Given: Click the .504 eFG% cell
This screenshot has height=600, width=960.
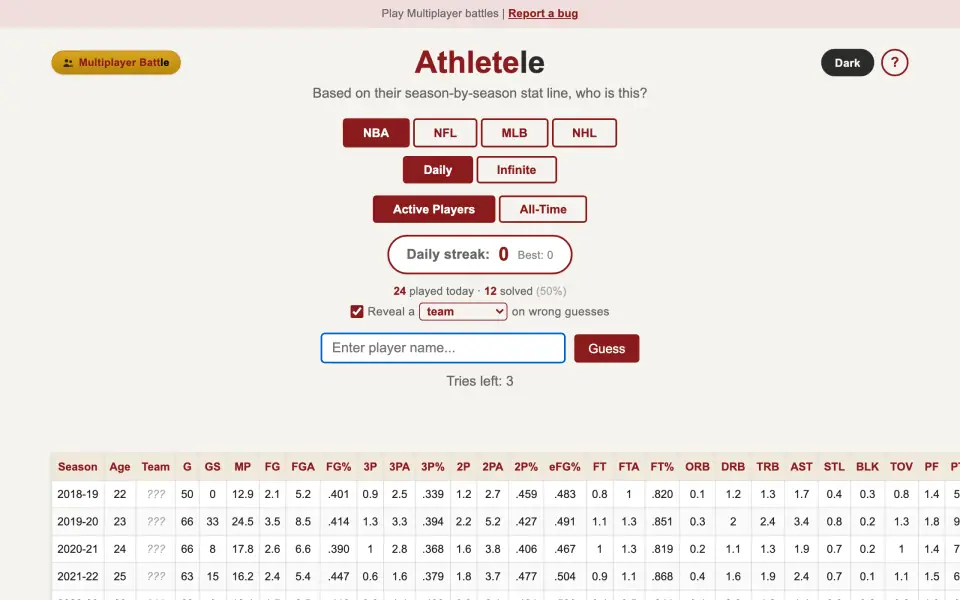Looking at the screenshot, I should tap(564, 576).
